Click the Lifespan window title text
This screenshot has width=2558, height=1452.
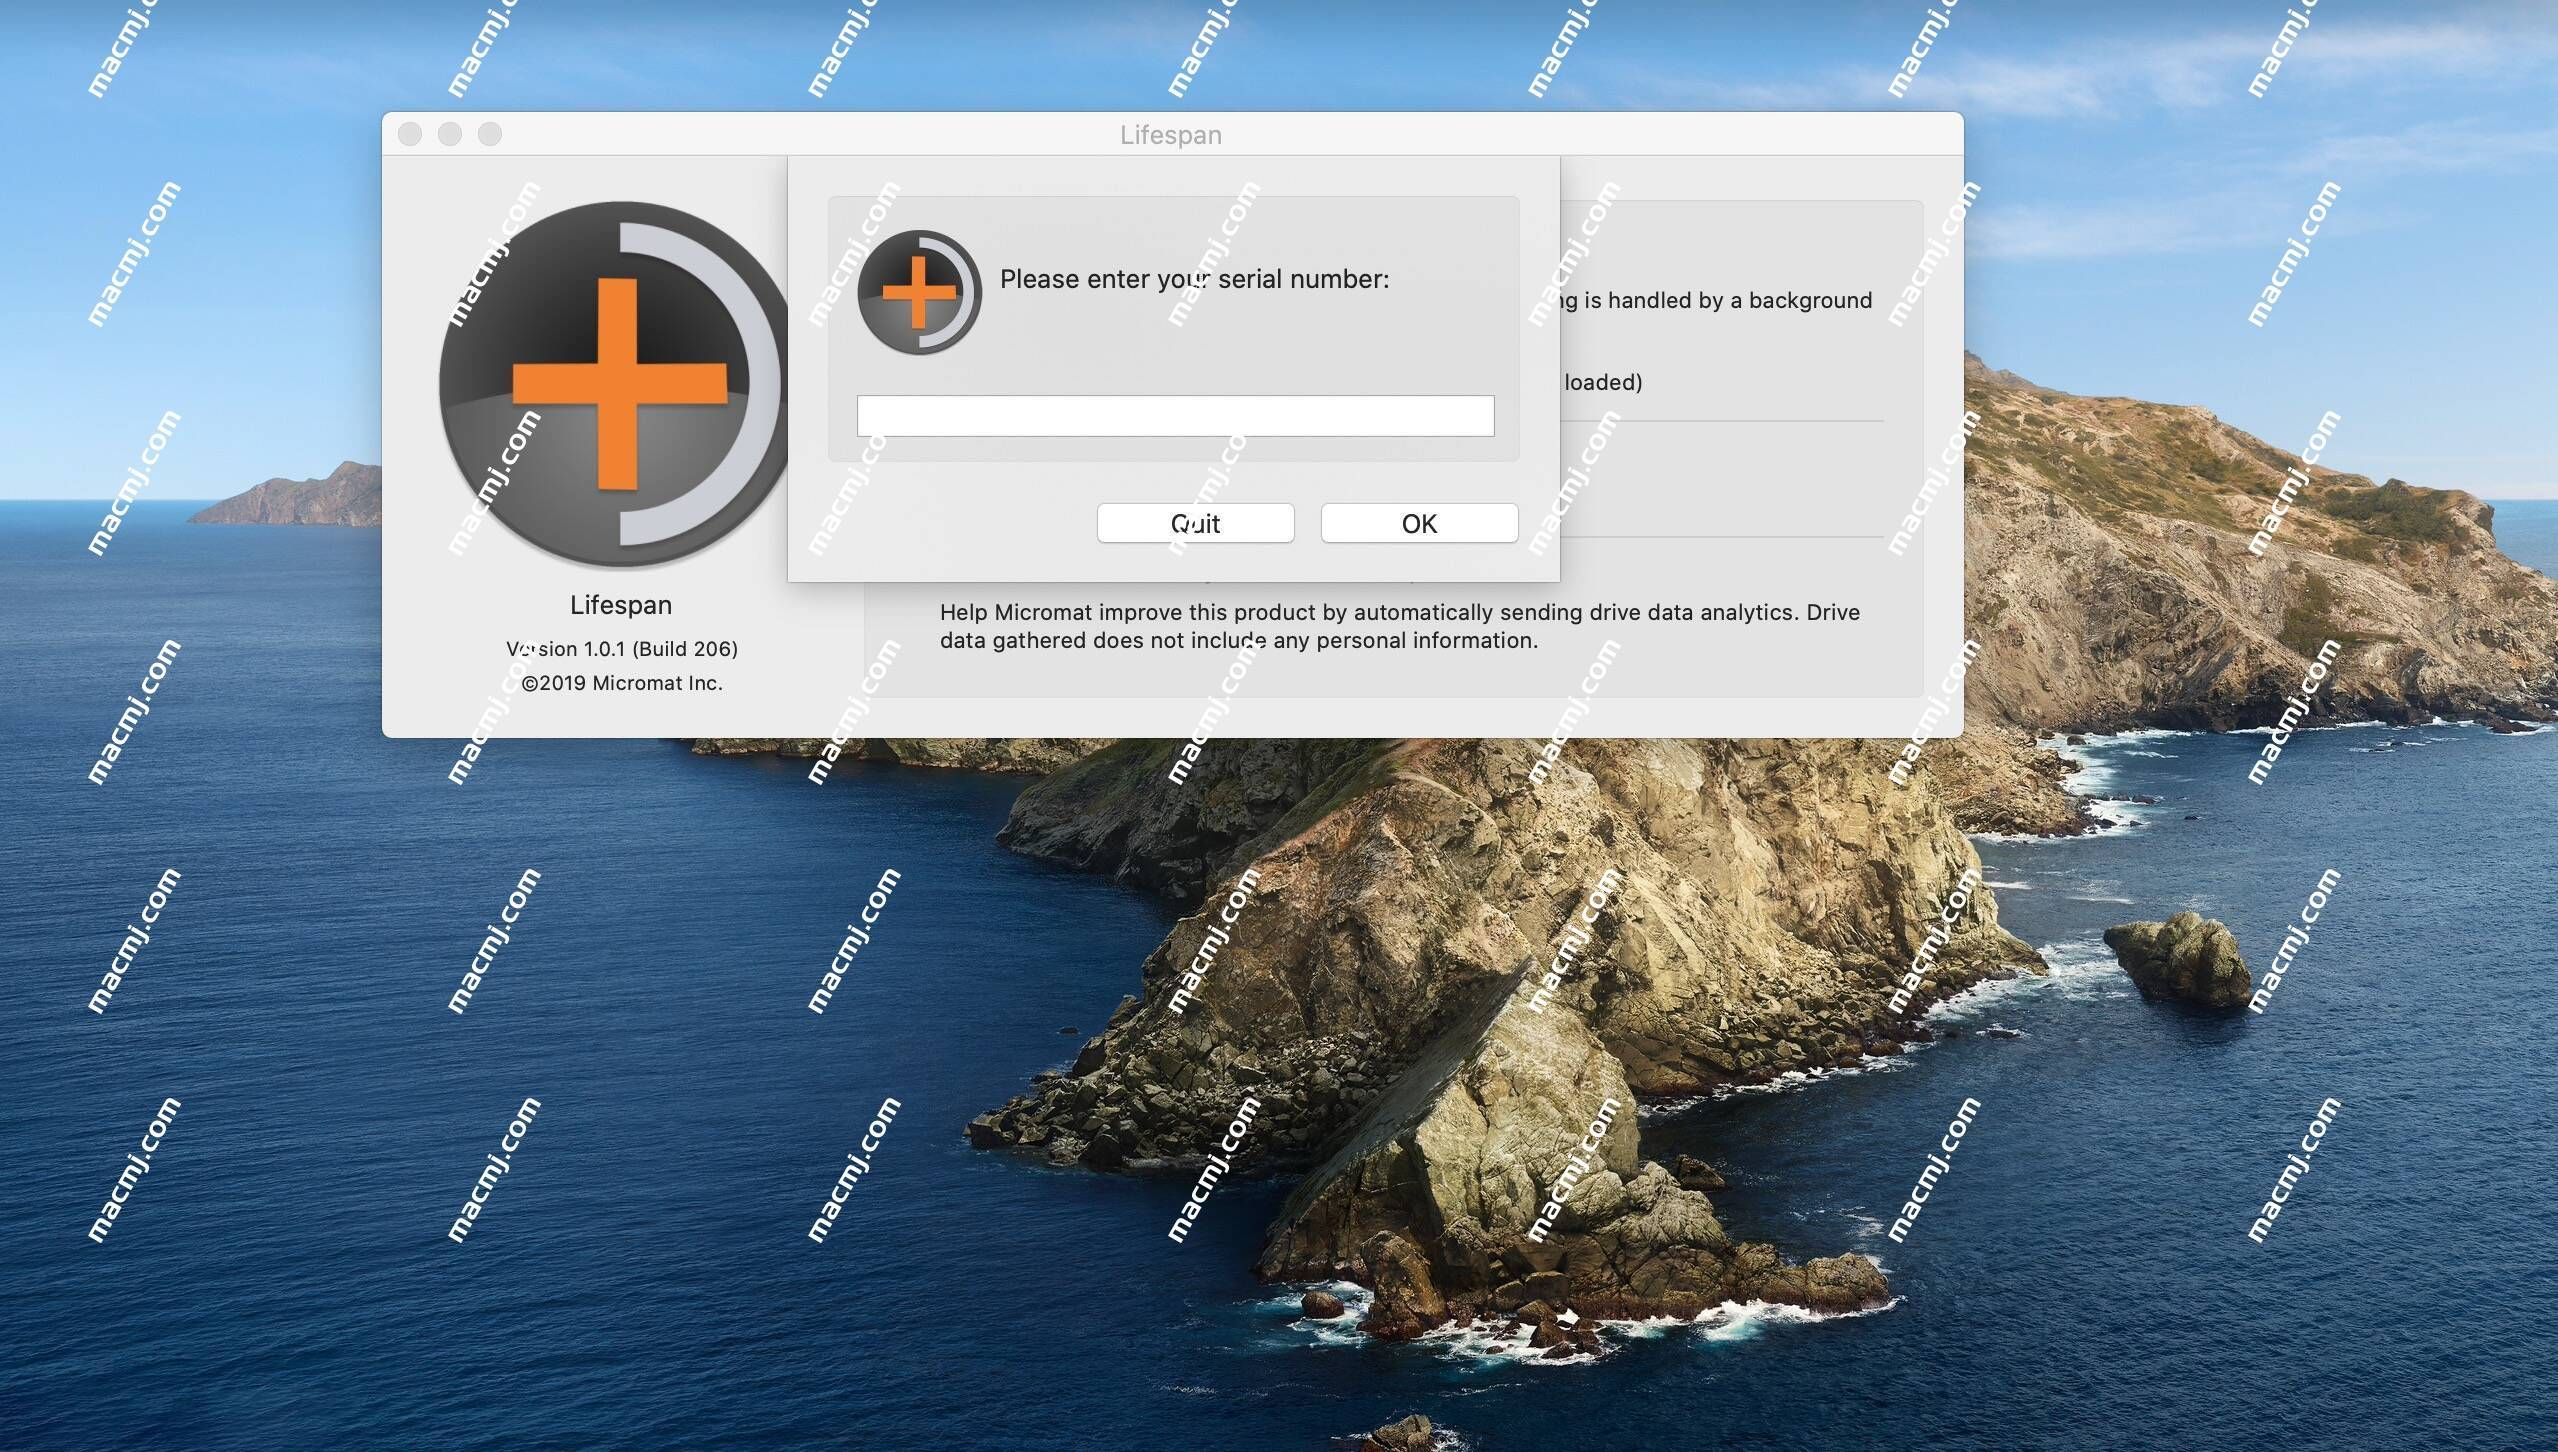point(1171,135)
